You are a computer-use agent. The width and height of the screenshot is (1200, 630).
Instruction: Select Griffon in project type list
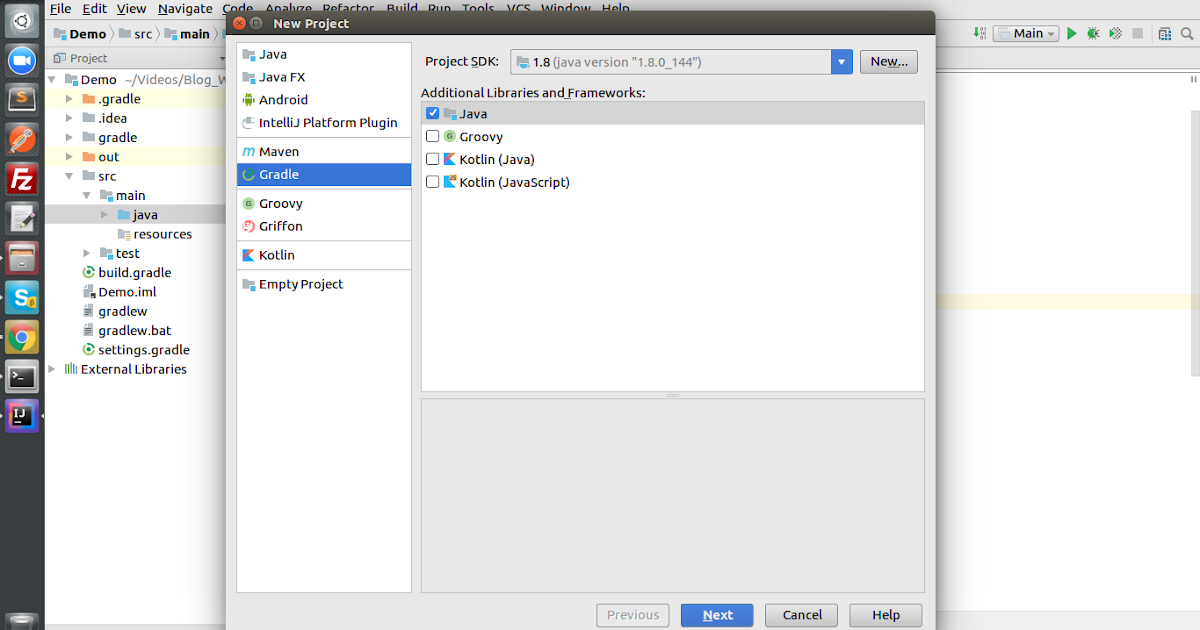coord(324,226)
